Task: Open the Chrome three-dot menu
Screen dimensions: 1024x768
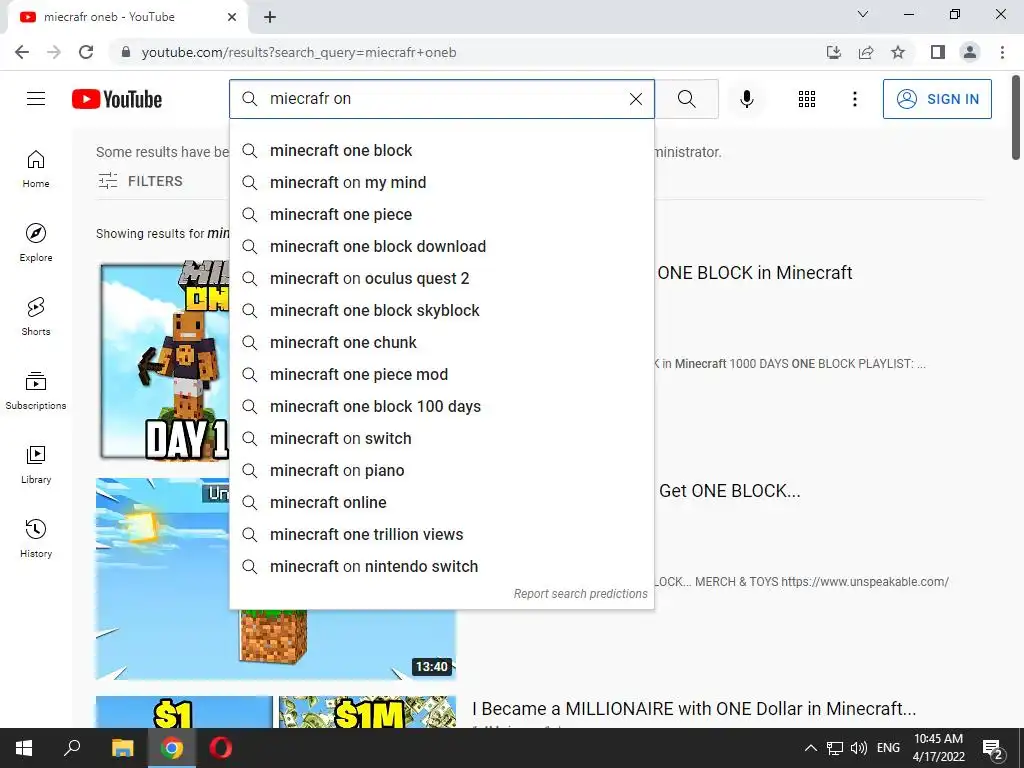Action: (1002, 52)
